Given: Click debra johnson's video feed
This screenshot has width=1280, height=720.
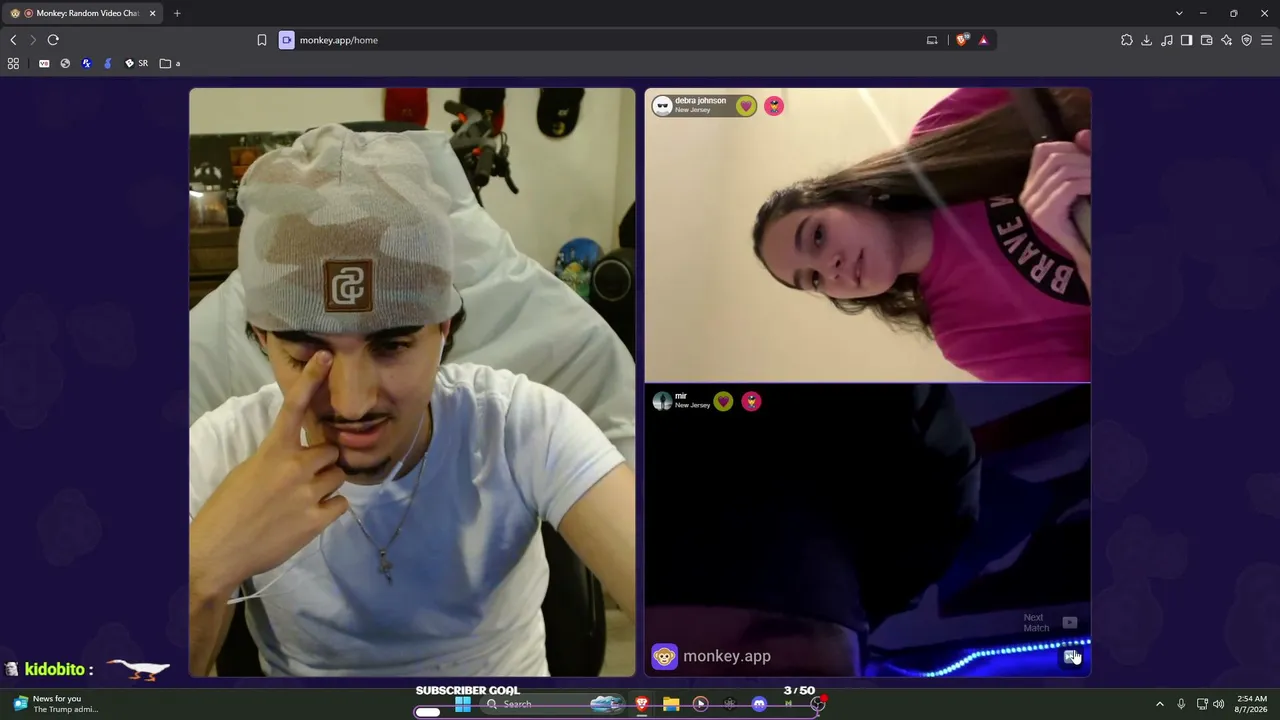Looking at the screenshot, I should [868, 235].
